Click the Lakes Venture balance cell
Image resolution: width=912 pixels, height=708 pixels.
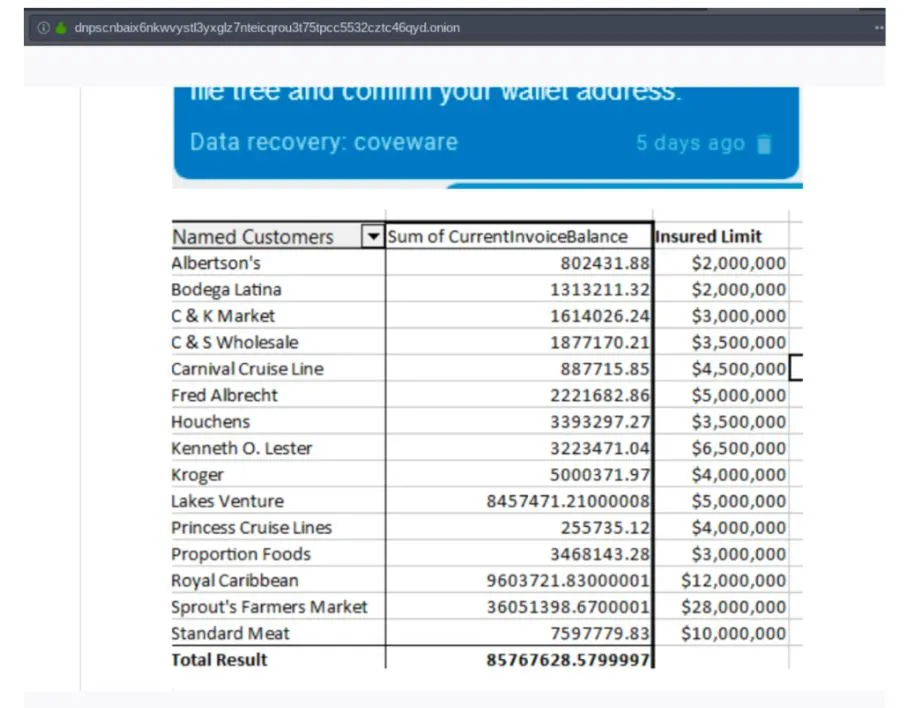click(x=519, y=501)
